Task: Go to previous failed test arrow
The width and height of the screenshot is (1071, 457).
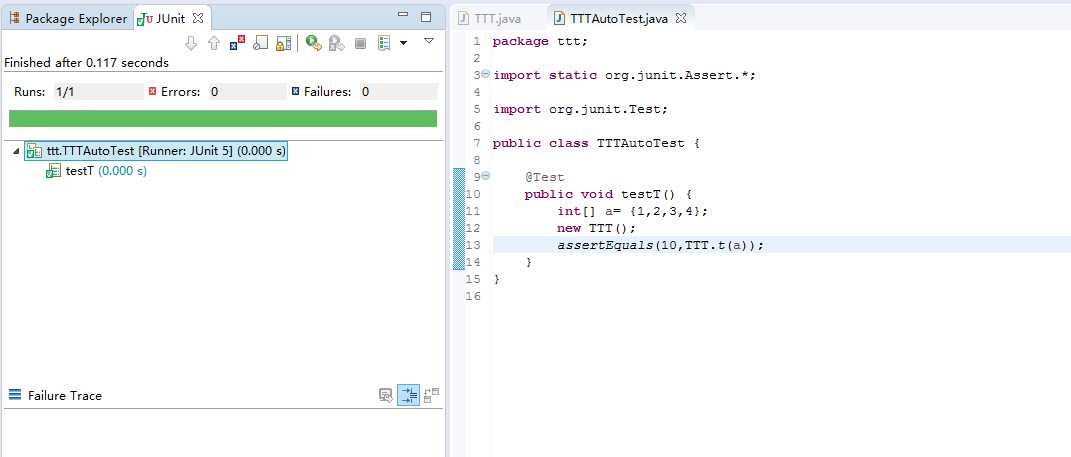Action: (x=214, y=43)
